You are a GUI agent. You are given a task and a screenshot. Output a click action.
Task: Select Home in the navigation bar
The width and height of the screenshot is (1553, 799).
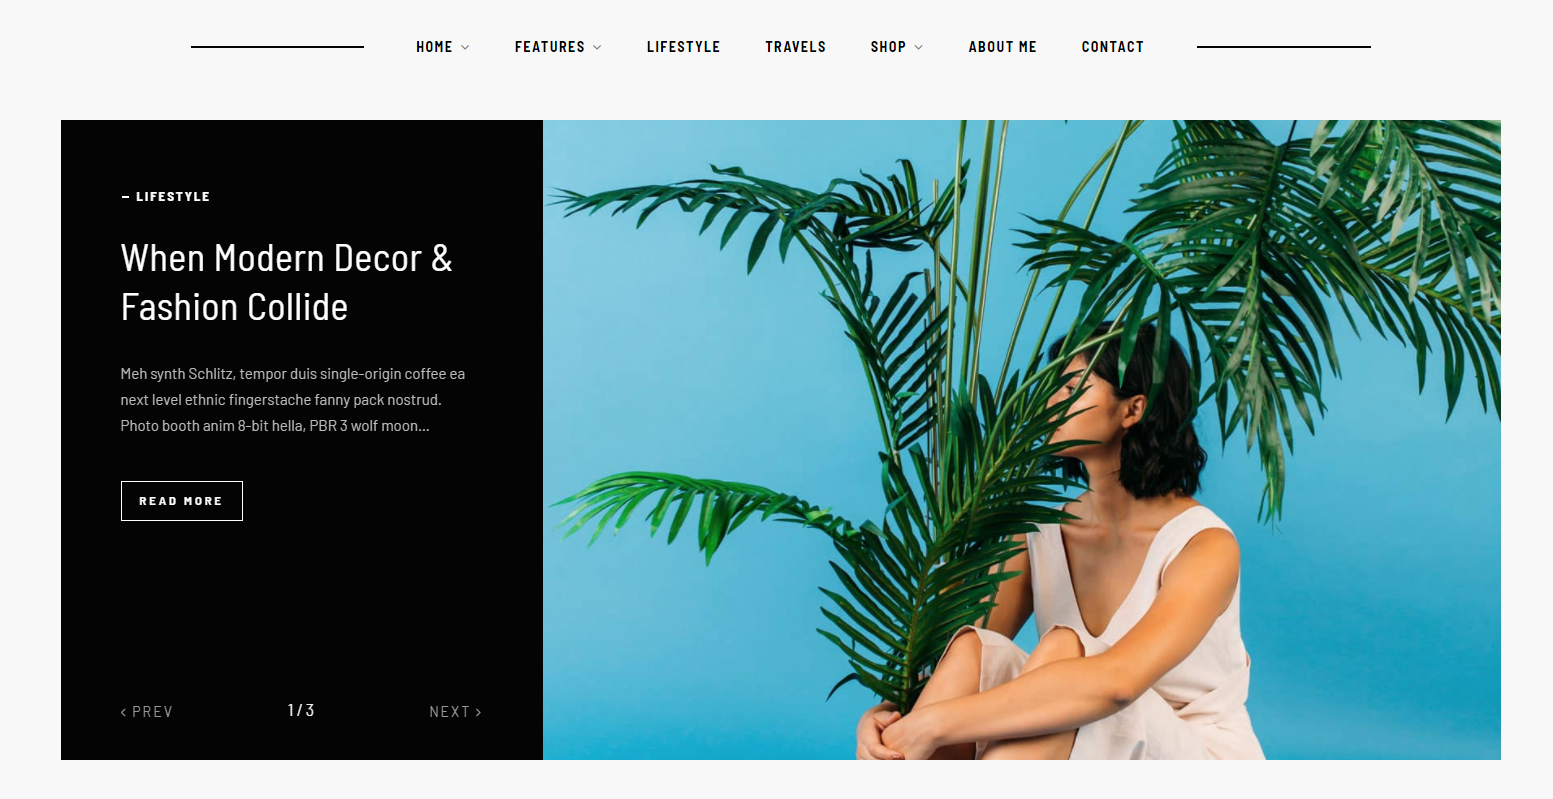434,47
